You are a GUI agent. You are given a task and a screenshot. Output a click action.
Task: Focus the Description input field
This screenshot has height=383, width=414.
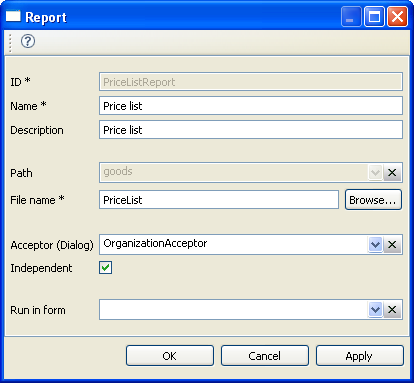click(x=251, y=130)
